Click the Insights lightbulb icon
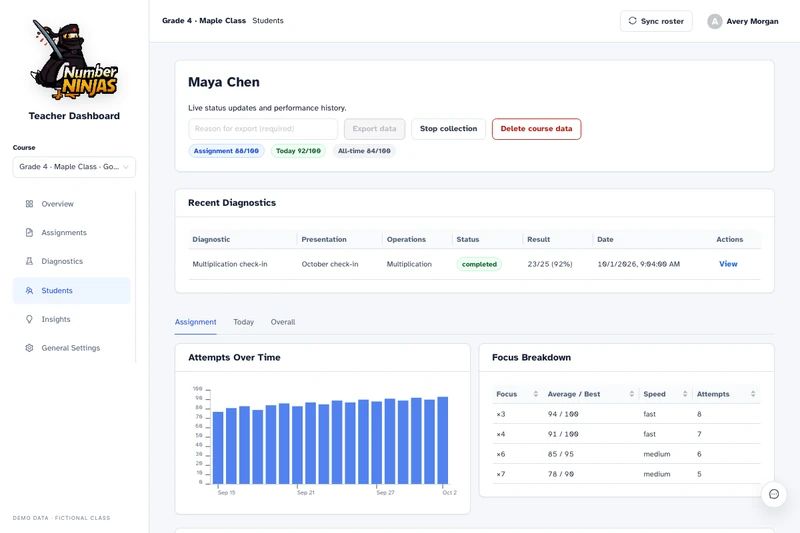Screen dimensions: 800x533 (x=29, y=319)
